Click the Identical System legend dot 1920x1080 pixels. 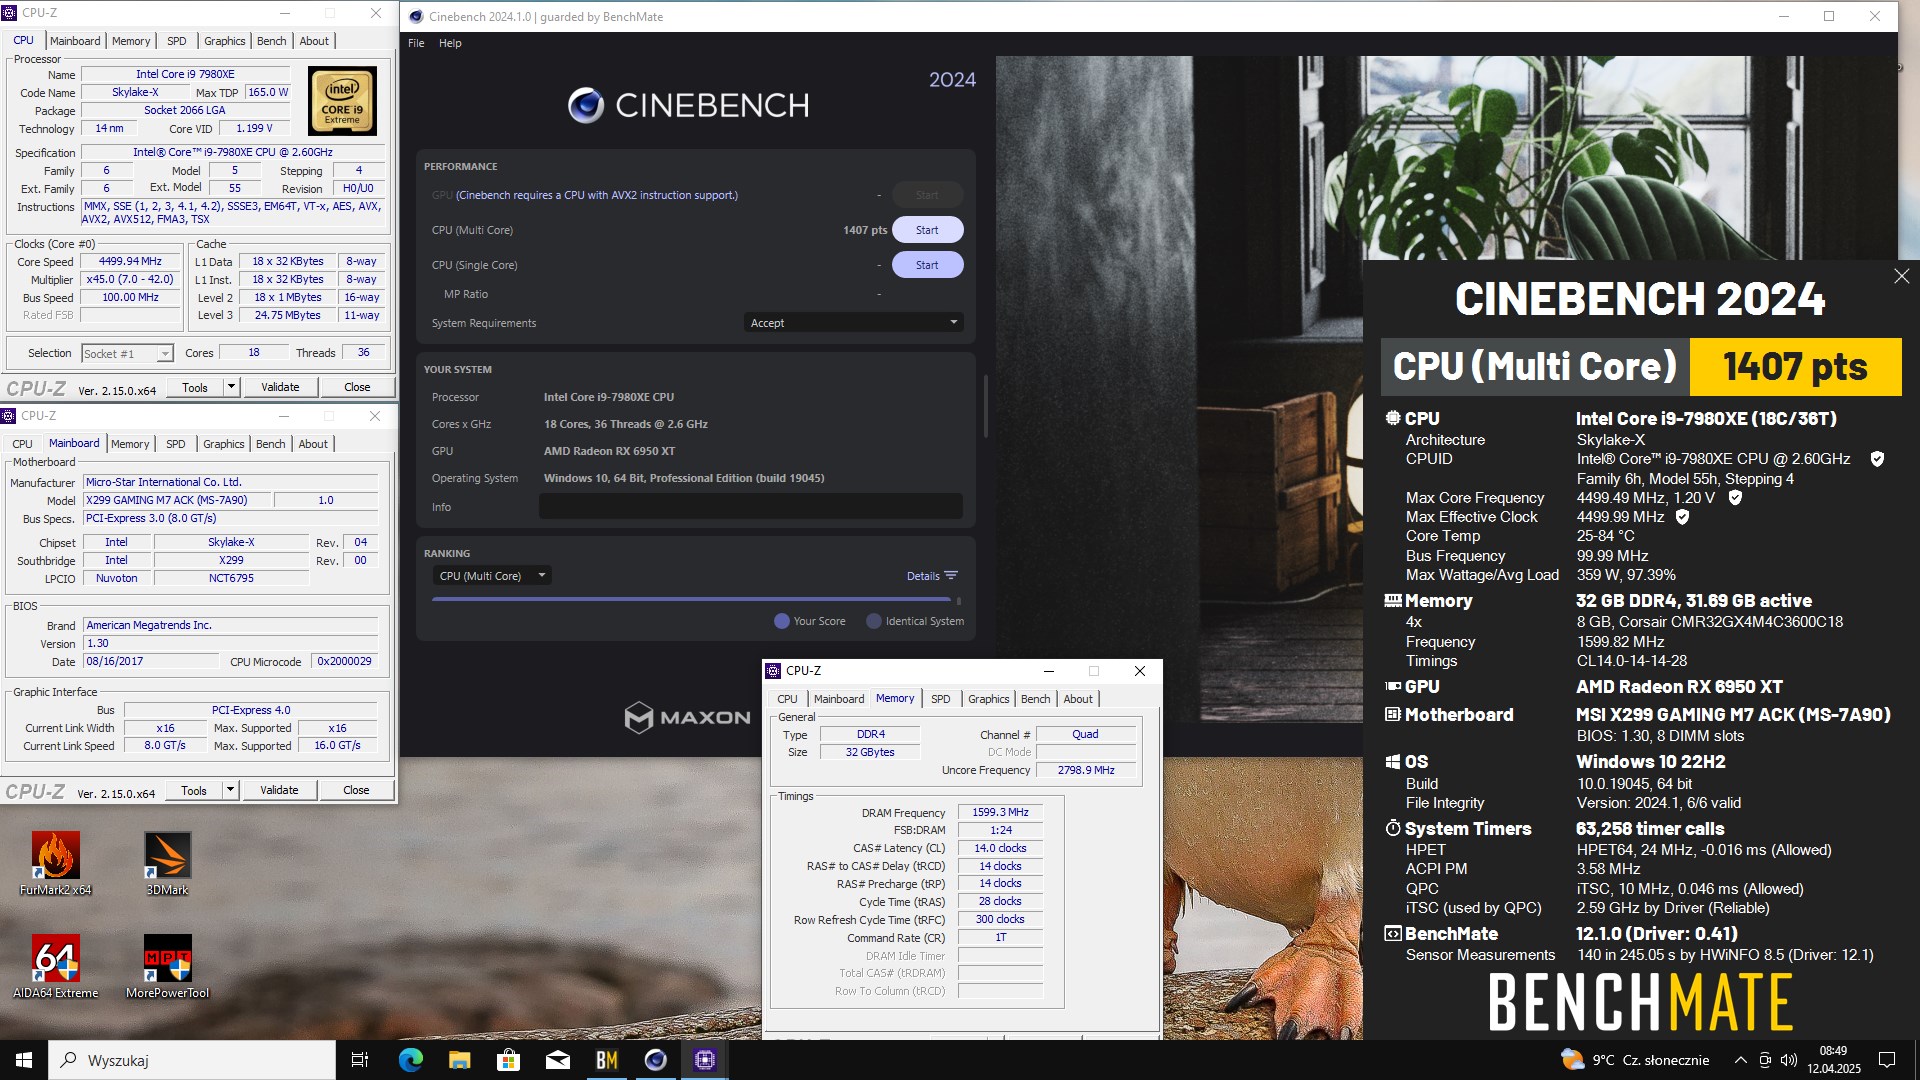(x=873, y=621)
